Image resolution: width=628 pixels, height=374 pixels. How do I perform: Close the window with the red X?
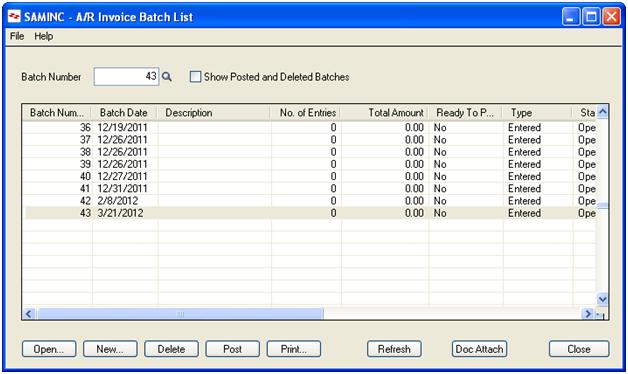[x=612, y=17]
